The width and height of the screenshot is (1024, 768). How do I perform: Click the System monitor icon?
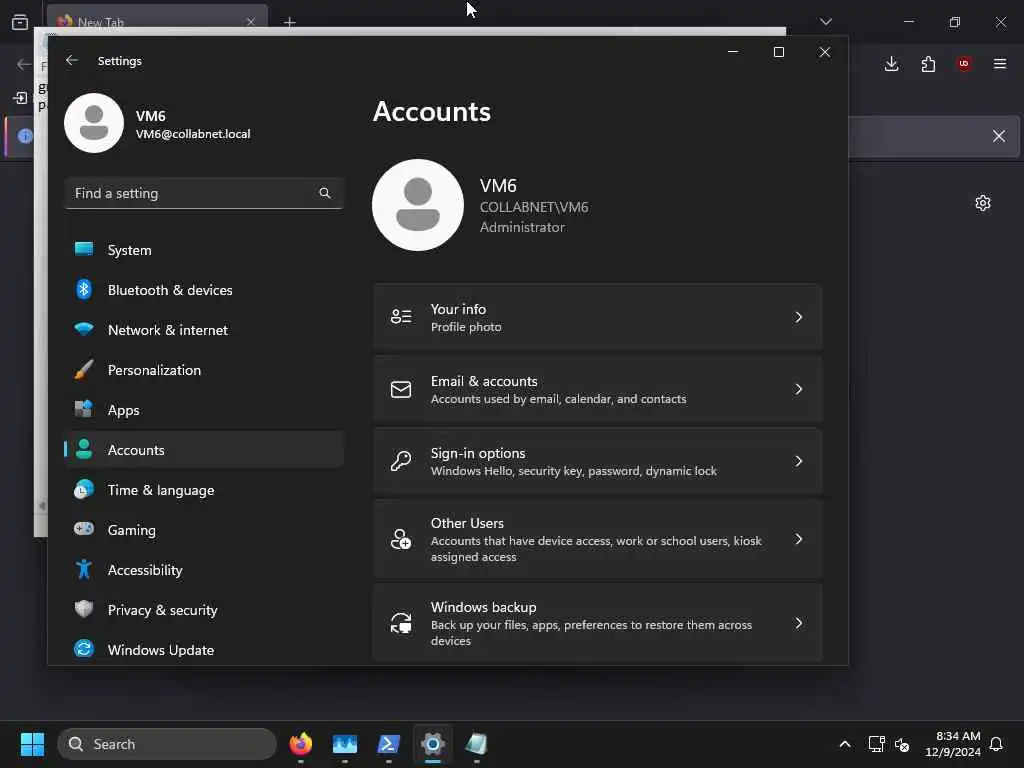(84, 249)
